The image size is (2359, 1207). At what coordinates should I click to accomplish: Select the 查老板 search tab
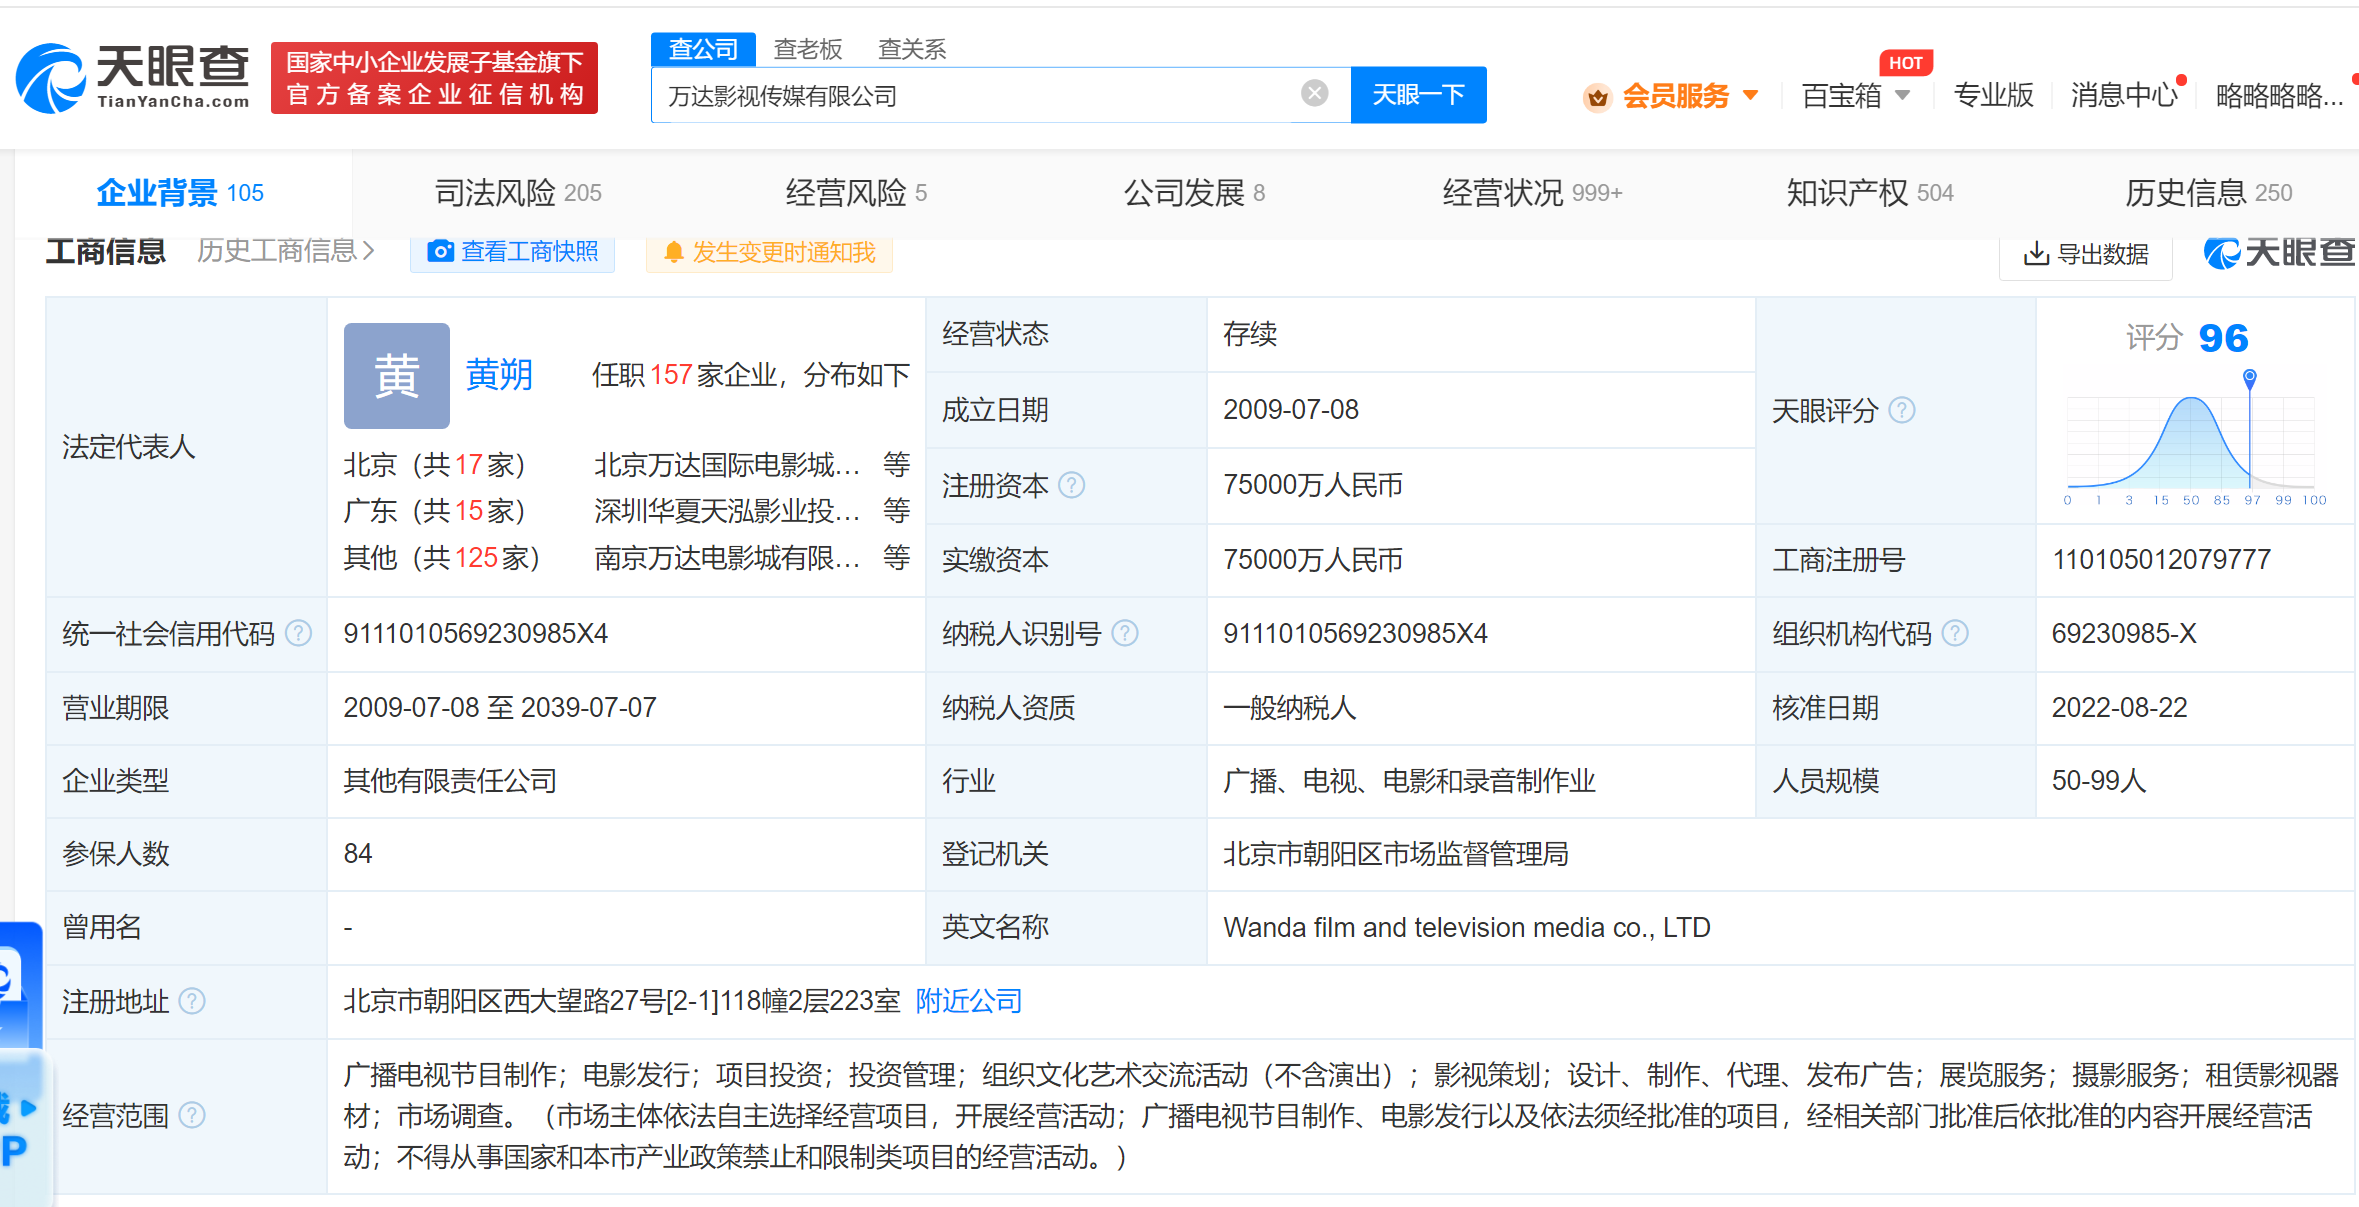tap(807, 49)
